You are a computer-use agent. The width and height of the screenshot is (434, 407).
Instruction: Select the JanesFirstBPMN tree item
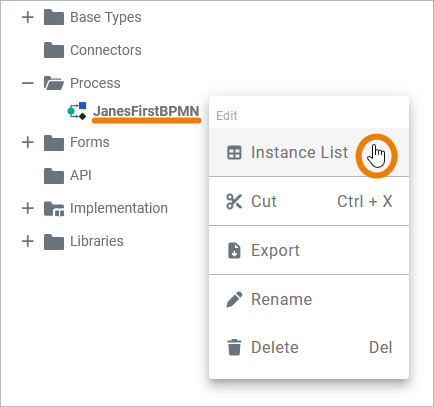click(x=146, y=111)
